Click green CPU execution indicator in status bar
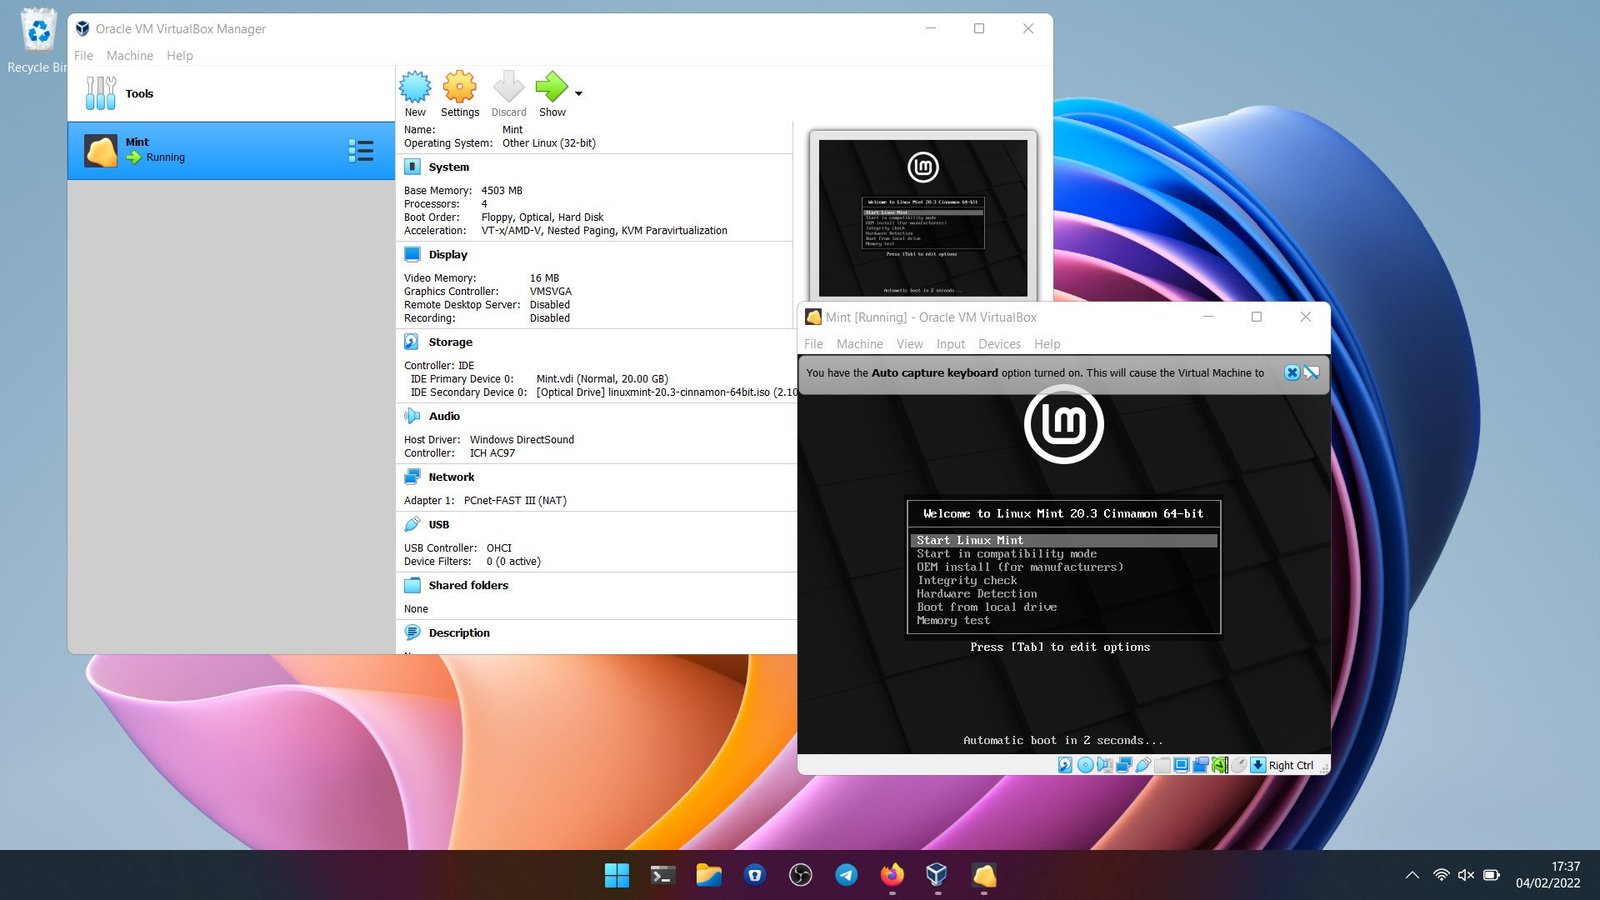Viewport: 1600px width, 900px height. pyautogui.click(x=1220, y=765)
